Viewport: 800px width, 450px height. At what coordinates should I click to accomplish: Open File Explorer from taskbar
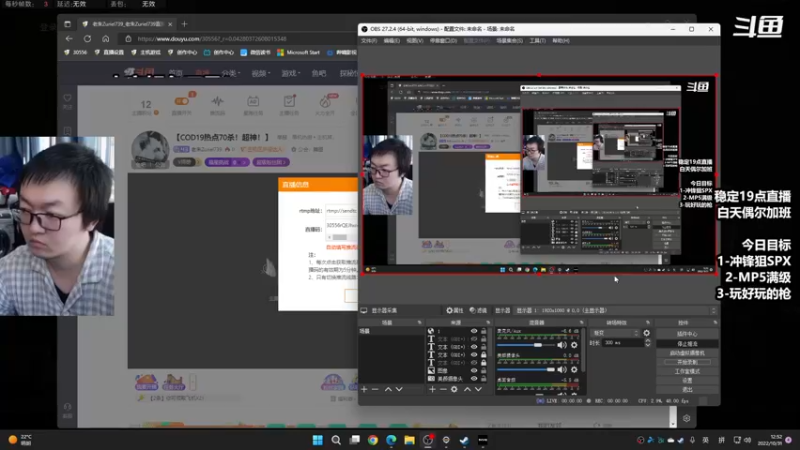coord(409,440)
